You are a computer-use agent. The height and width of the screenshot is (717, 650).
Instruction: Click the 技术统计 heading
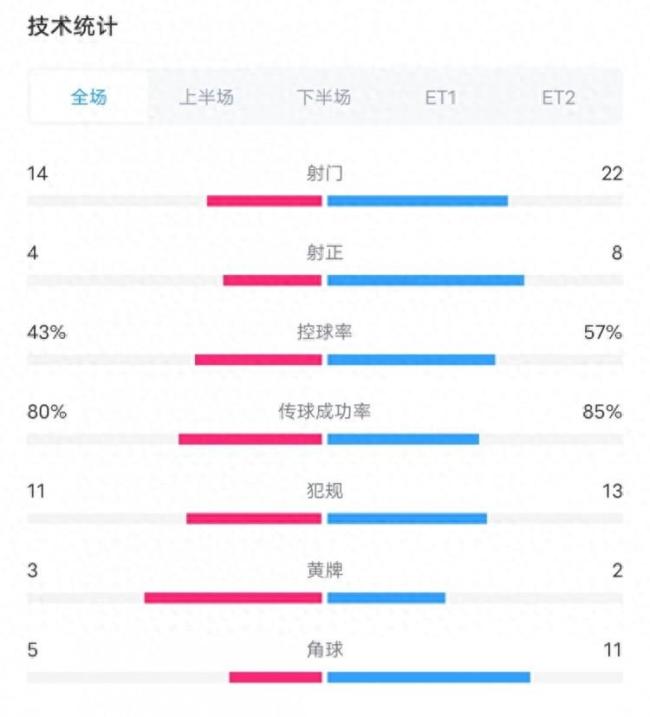tap(72, 27)
